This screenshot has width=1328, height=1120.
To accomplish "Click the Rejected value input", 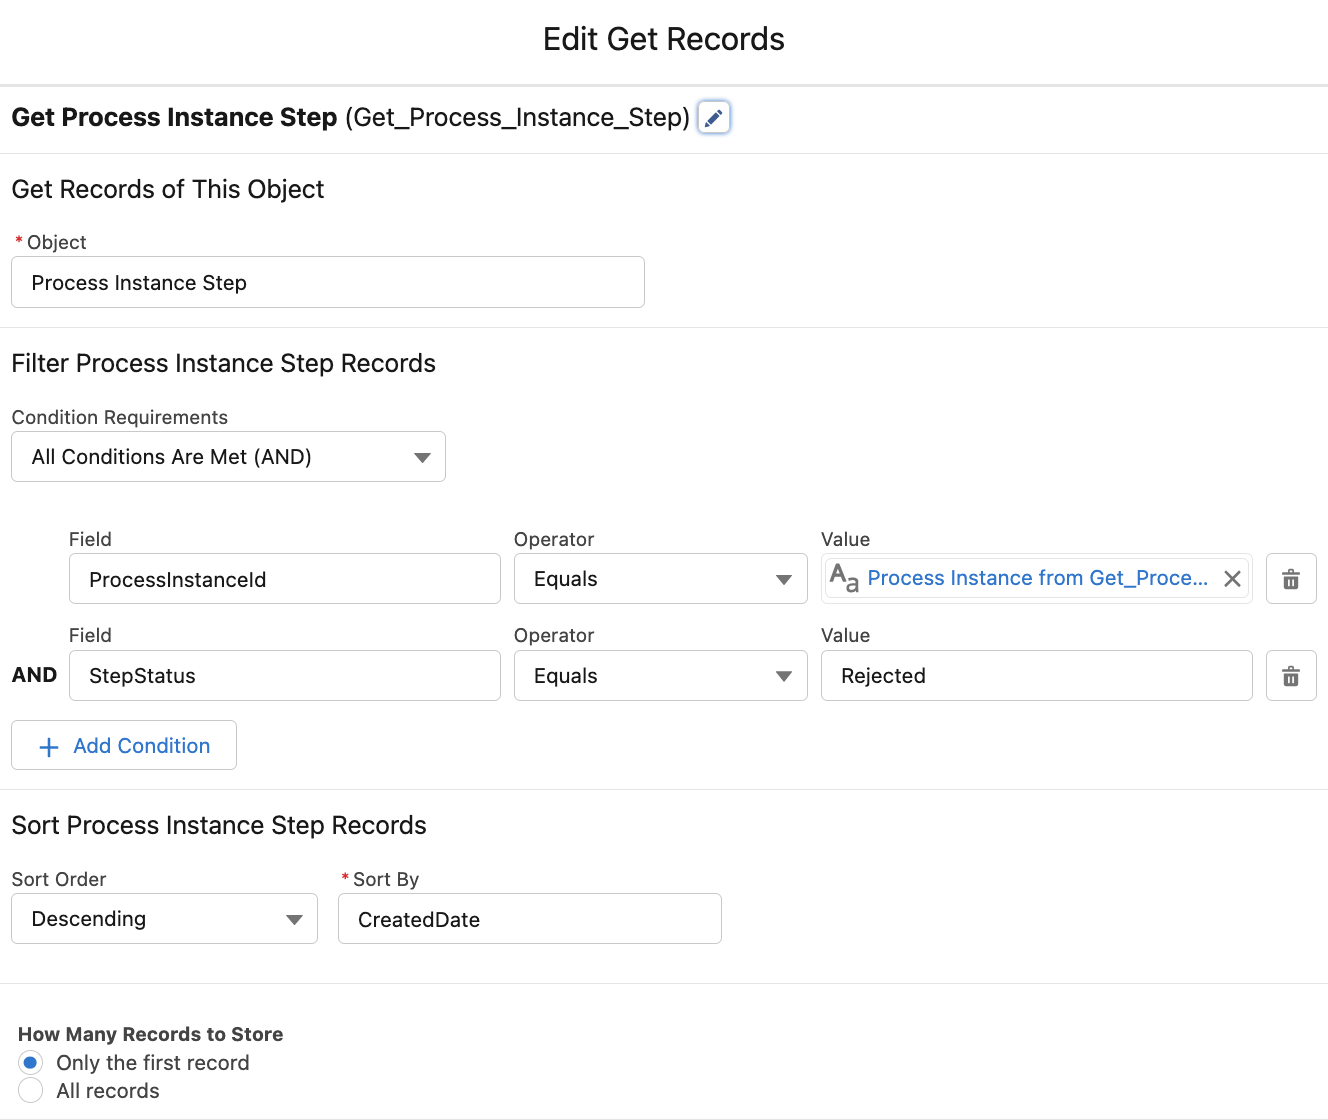I will point(1036,675).
